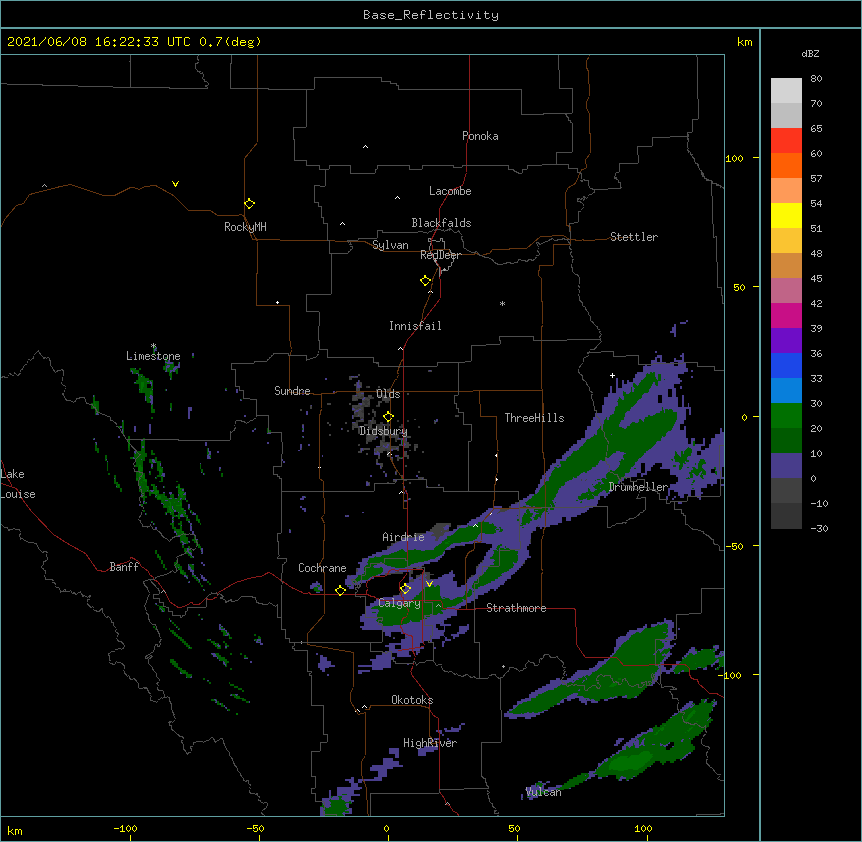862x842 pixels.
Task: Click the Sundre town label
Action: (292, 391)
